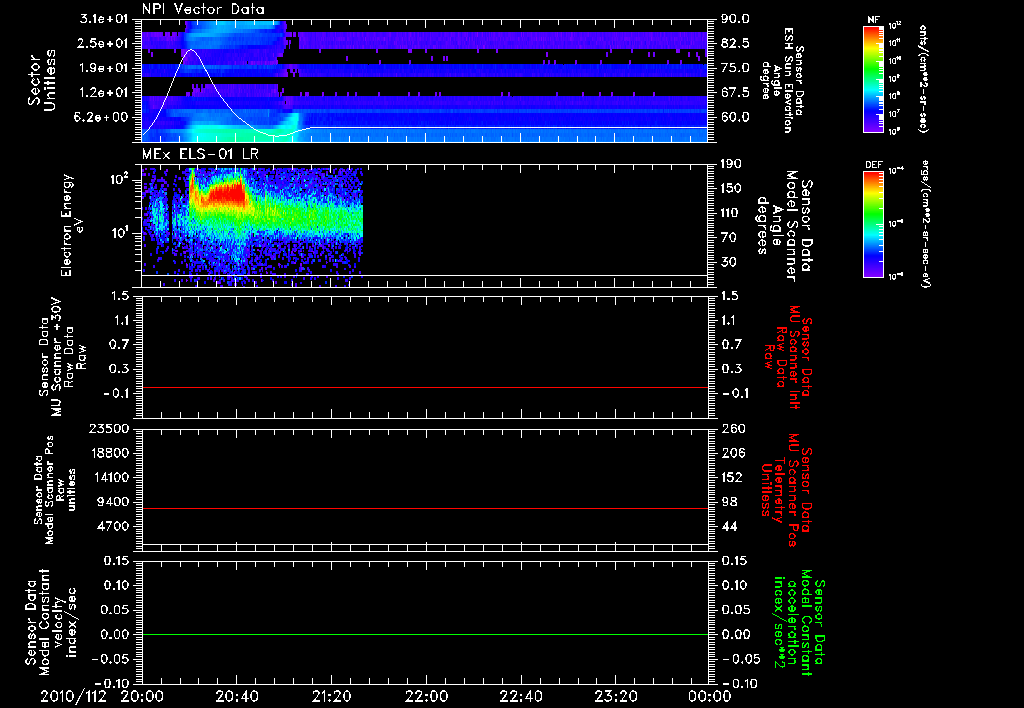The height and width of the screenshot is (708, 1024).
Task: Click the 82.5 sun elevation axis value
Action: coord(735,43)
